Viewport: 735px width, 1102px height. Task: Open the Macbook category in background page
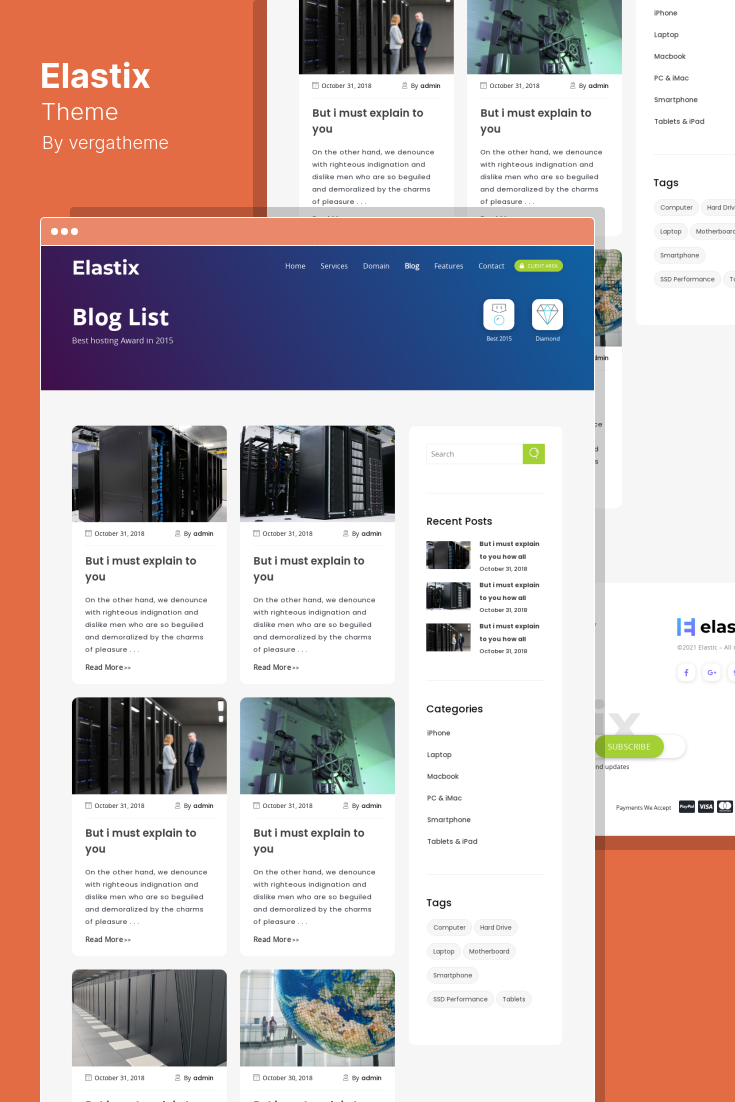670,56
